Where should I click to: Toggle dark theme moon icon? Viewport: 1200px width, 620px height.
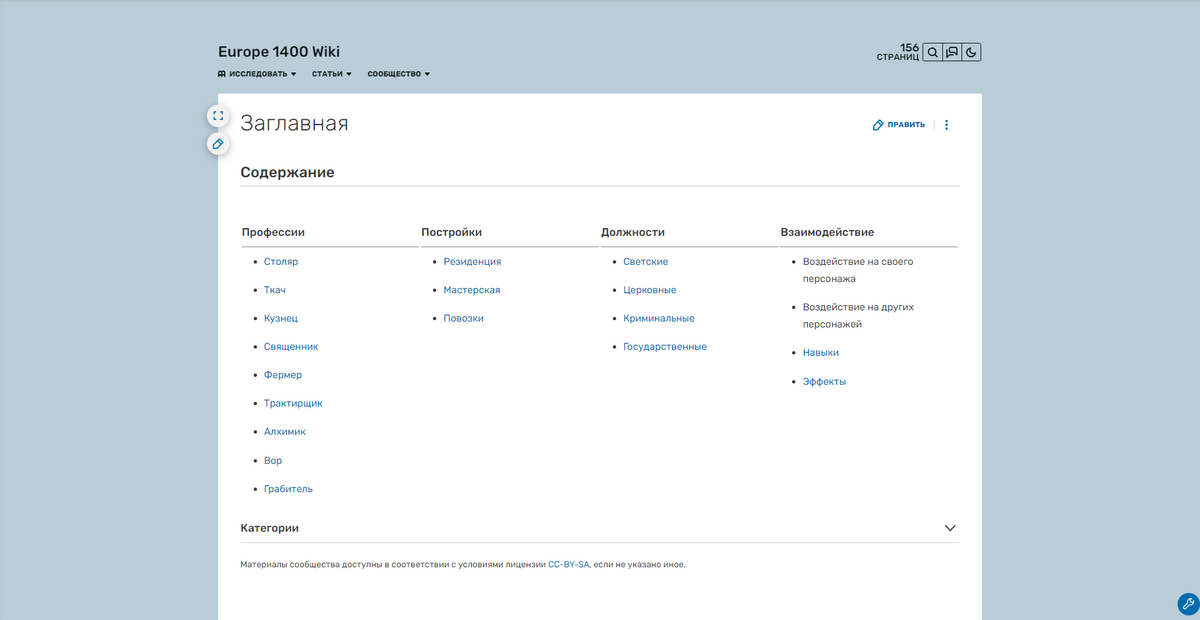point(971,52)
